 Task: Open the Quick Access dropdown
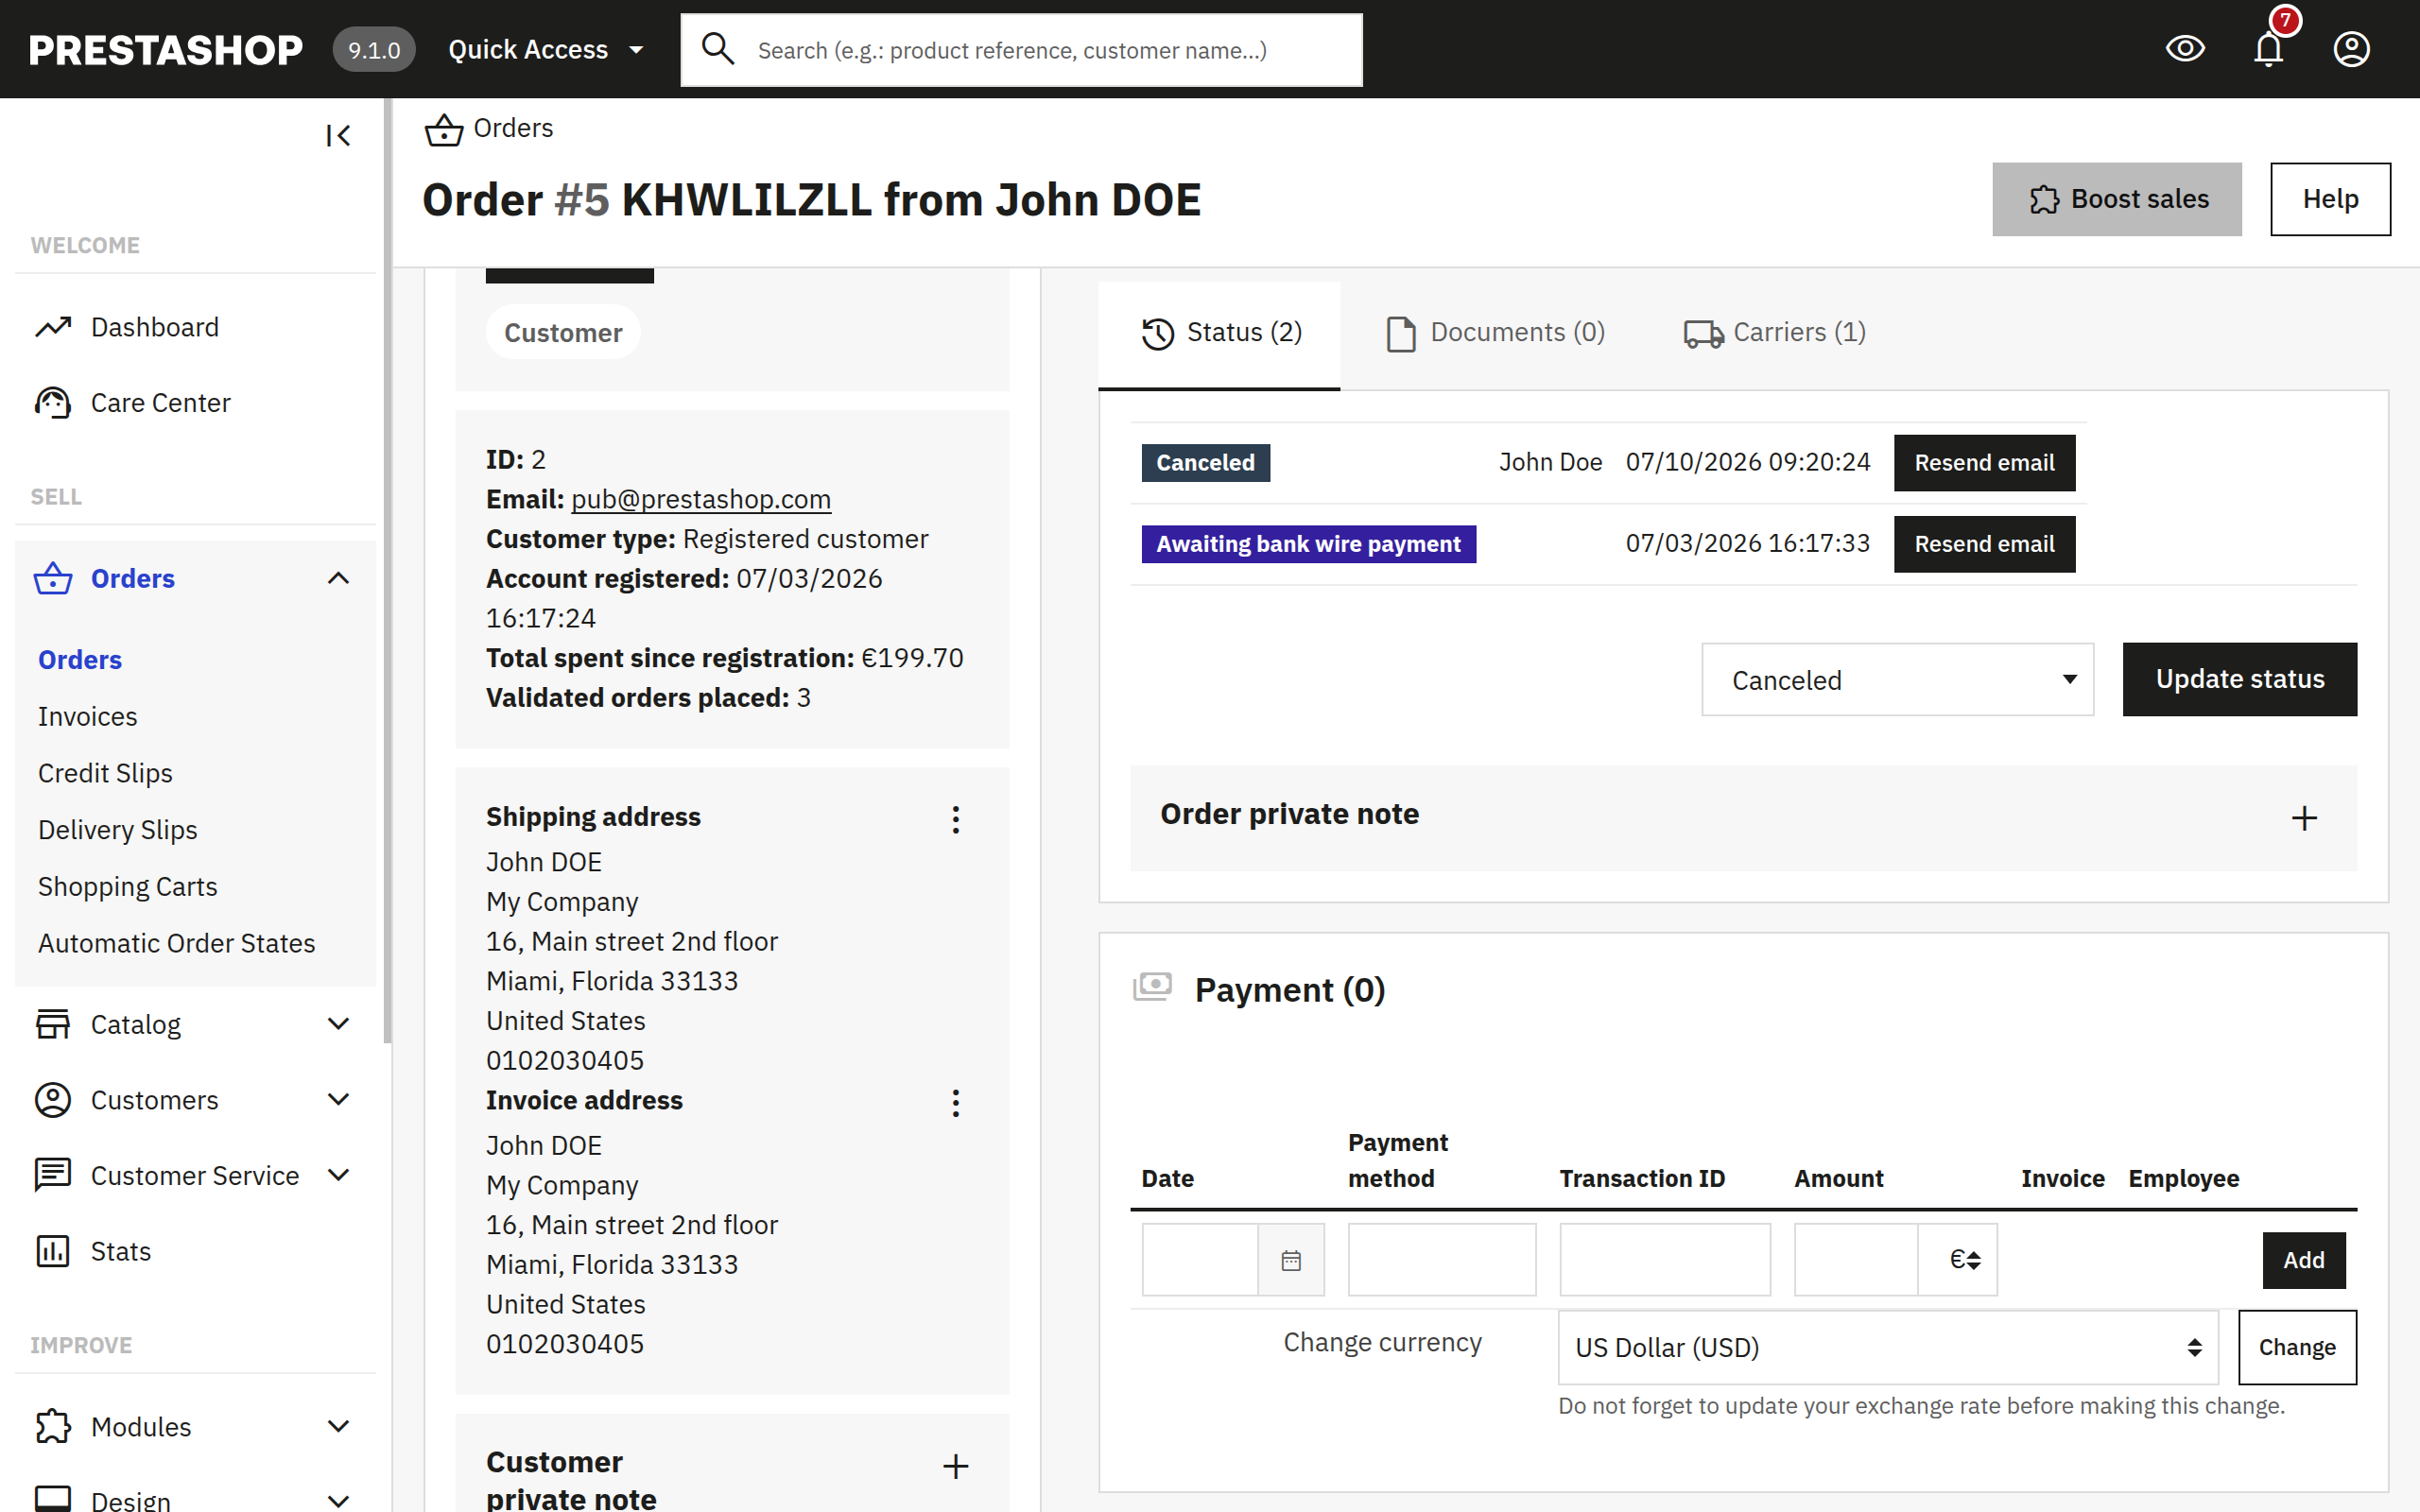[x=545, y=49]
